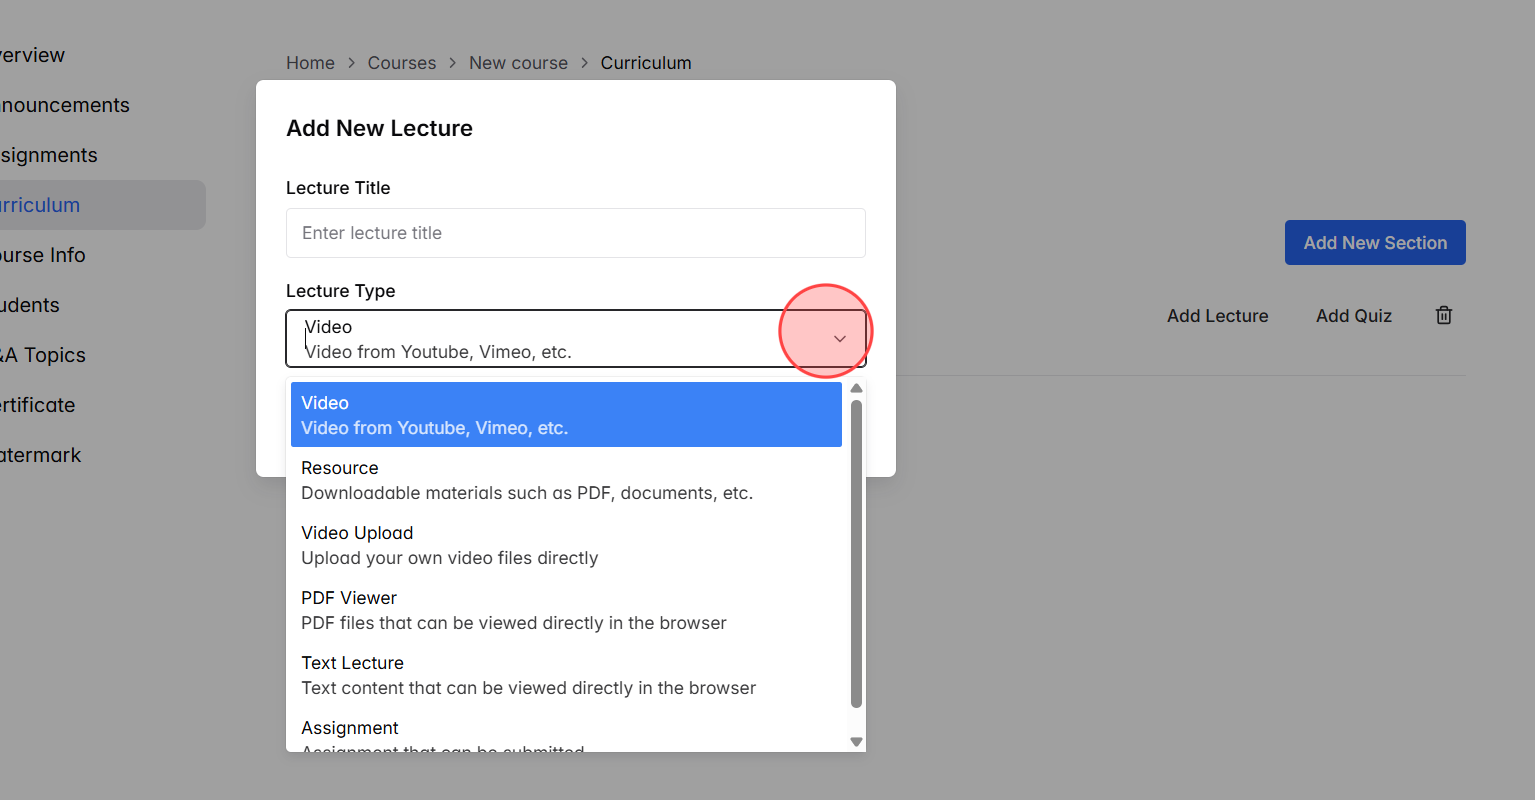The image size is (1535, 800).
Task: Click the Add Lecture link
Action: coord(1217,315)
